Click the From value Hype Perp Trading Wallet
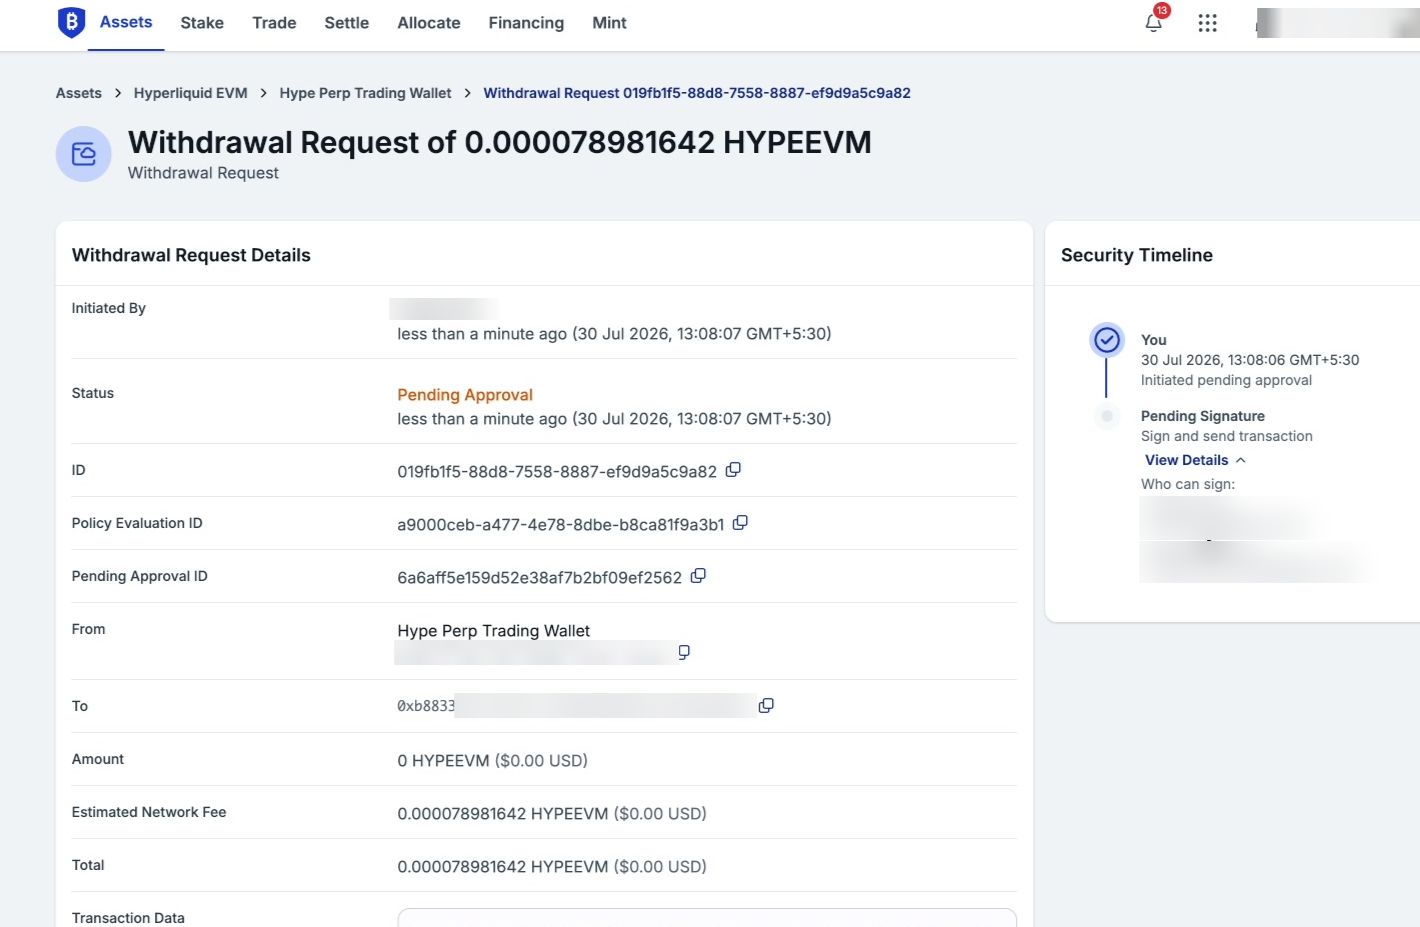 tap(494, 631)
